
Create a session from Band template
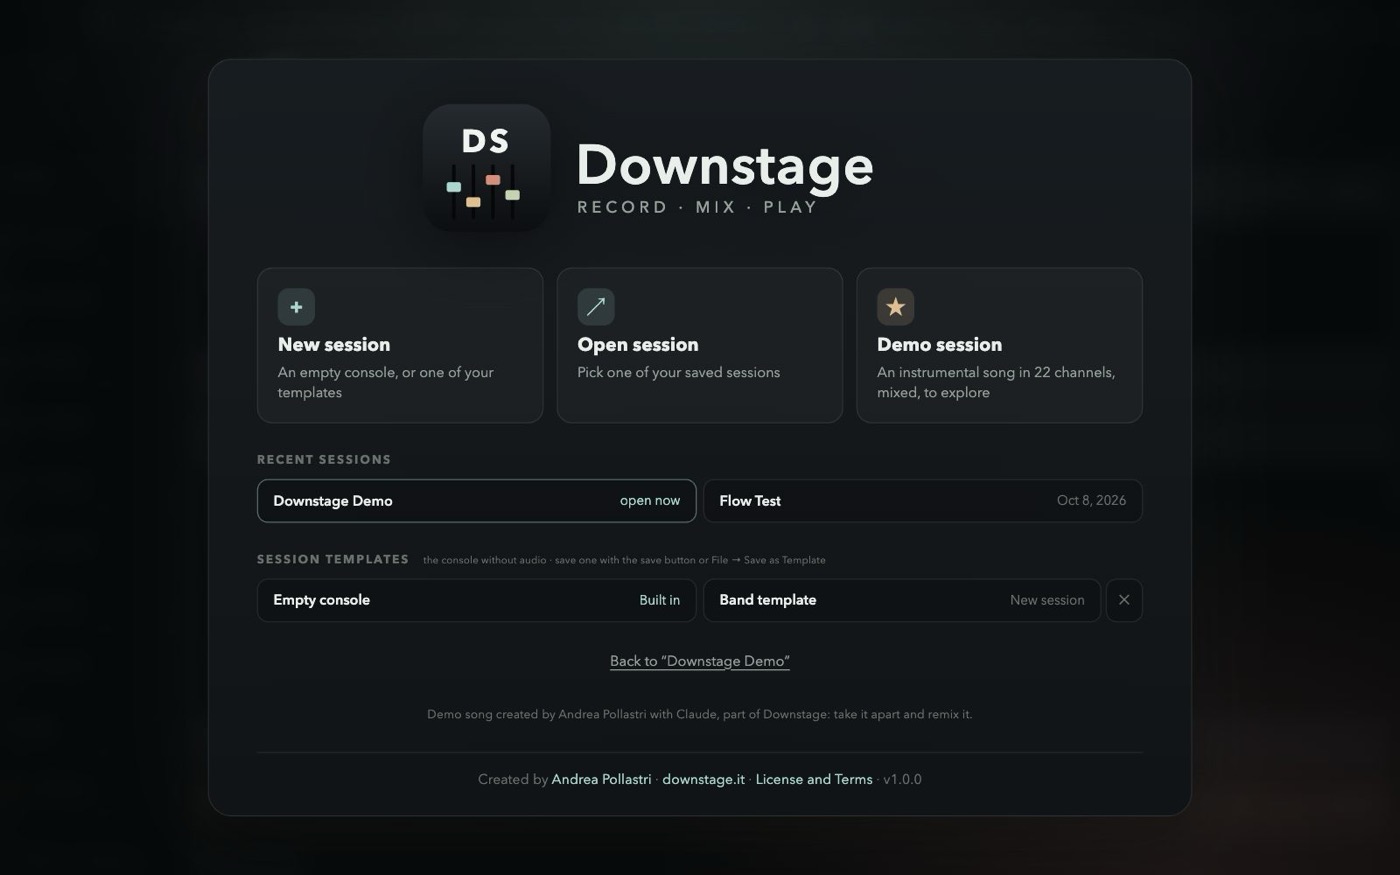coord(902,600)
